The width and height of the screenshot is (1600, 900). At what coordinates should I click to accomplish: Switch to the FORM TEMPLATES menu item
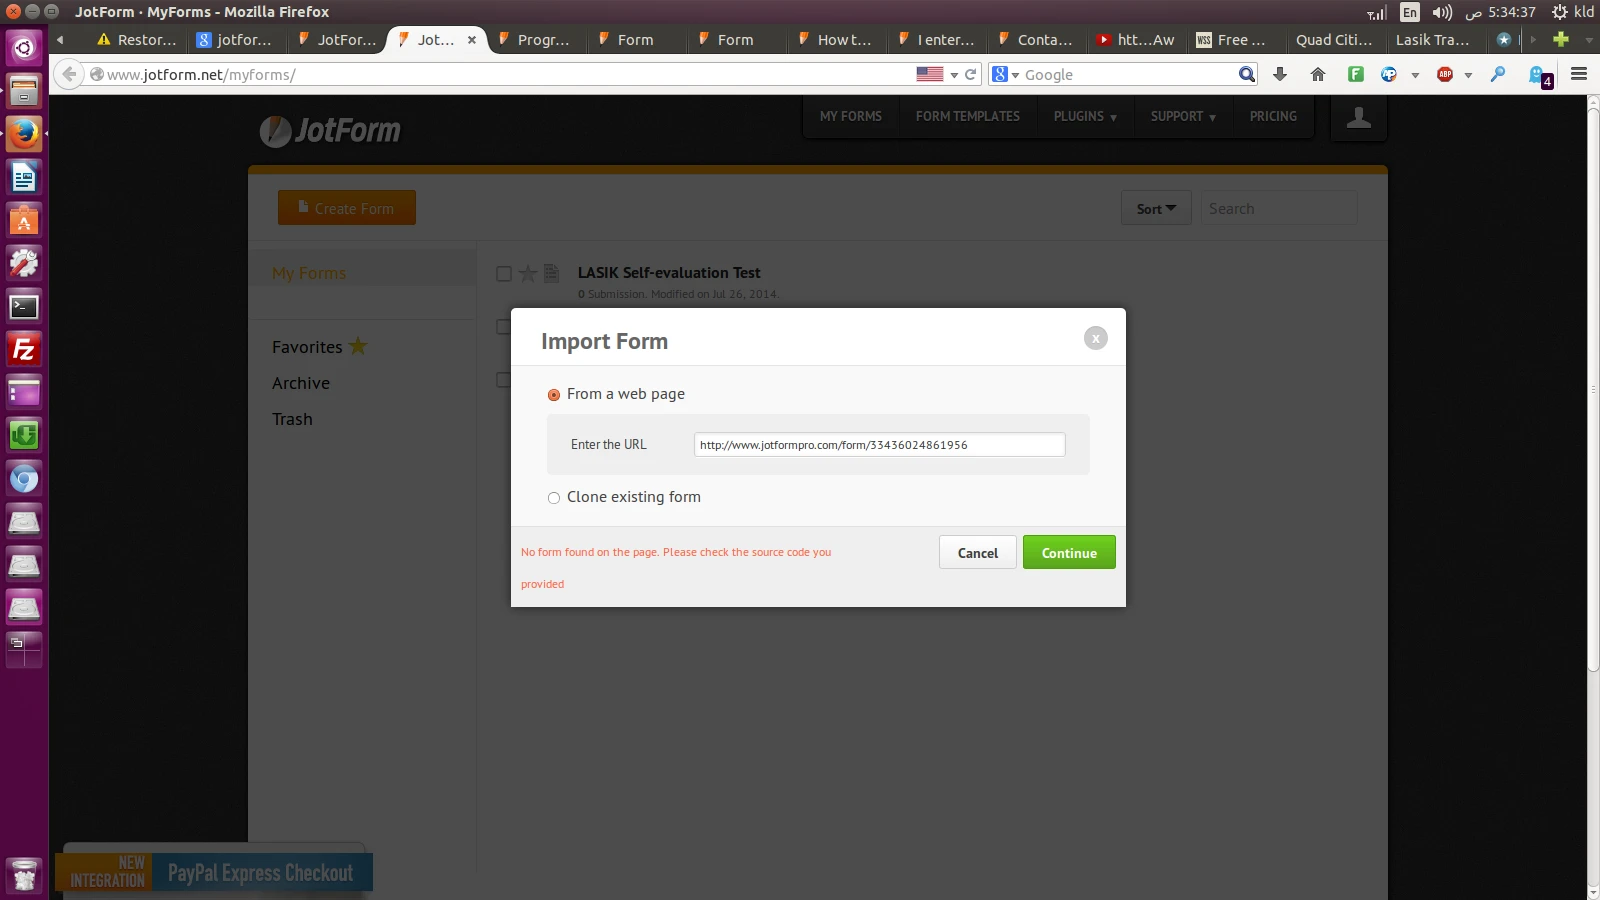[968, 116]
